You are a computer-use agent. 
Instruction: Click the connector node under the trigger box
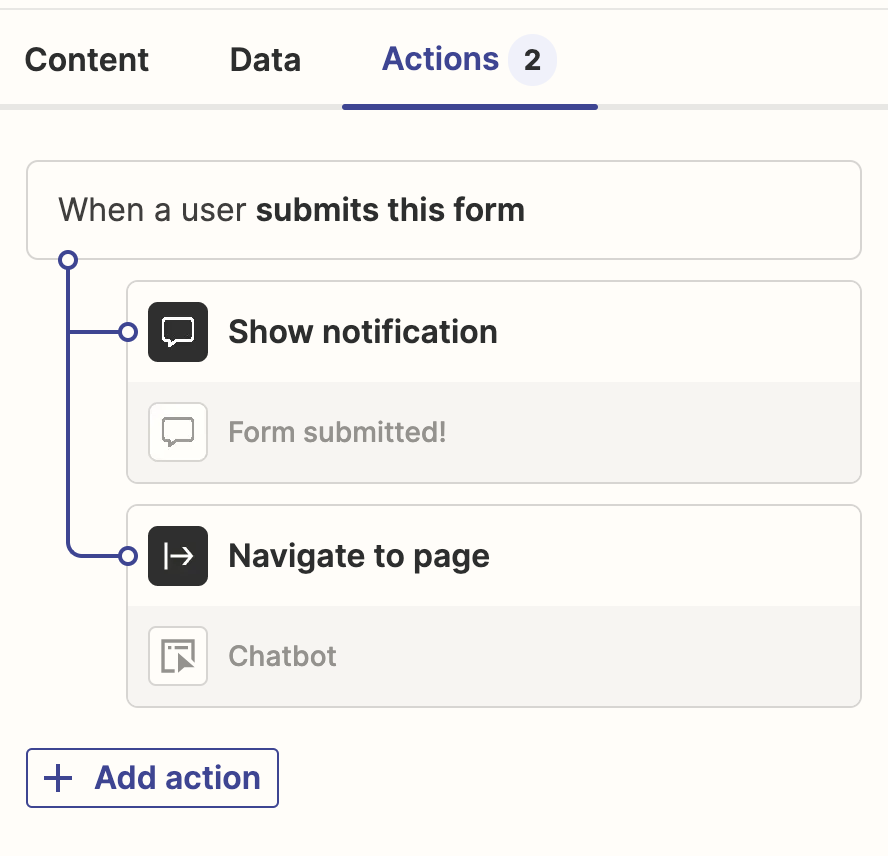click(68, 260)
